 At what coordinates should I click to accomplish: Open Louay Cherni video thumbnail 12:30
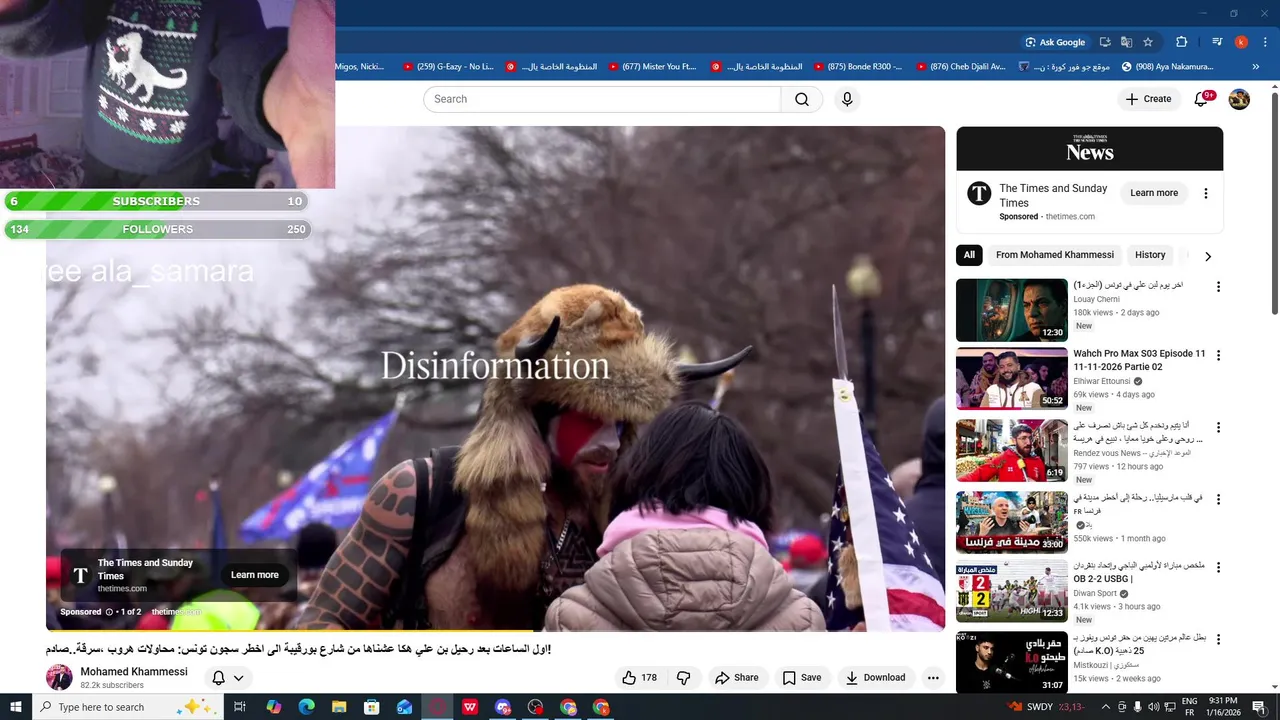click(x=1012, y=310)
